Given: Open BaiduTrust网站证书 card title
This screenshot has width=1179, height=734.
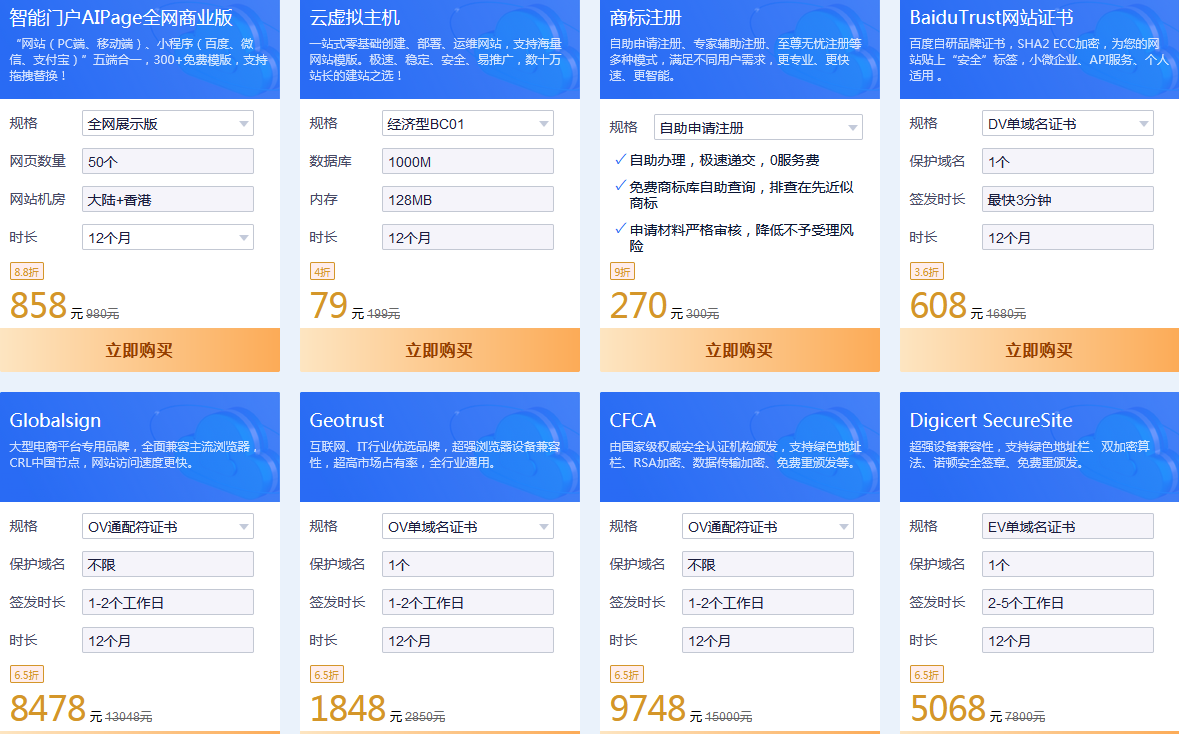Looking at the screenshot, I should click(991, 17).
